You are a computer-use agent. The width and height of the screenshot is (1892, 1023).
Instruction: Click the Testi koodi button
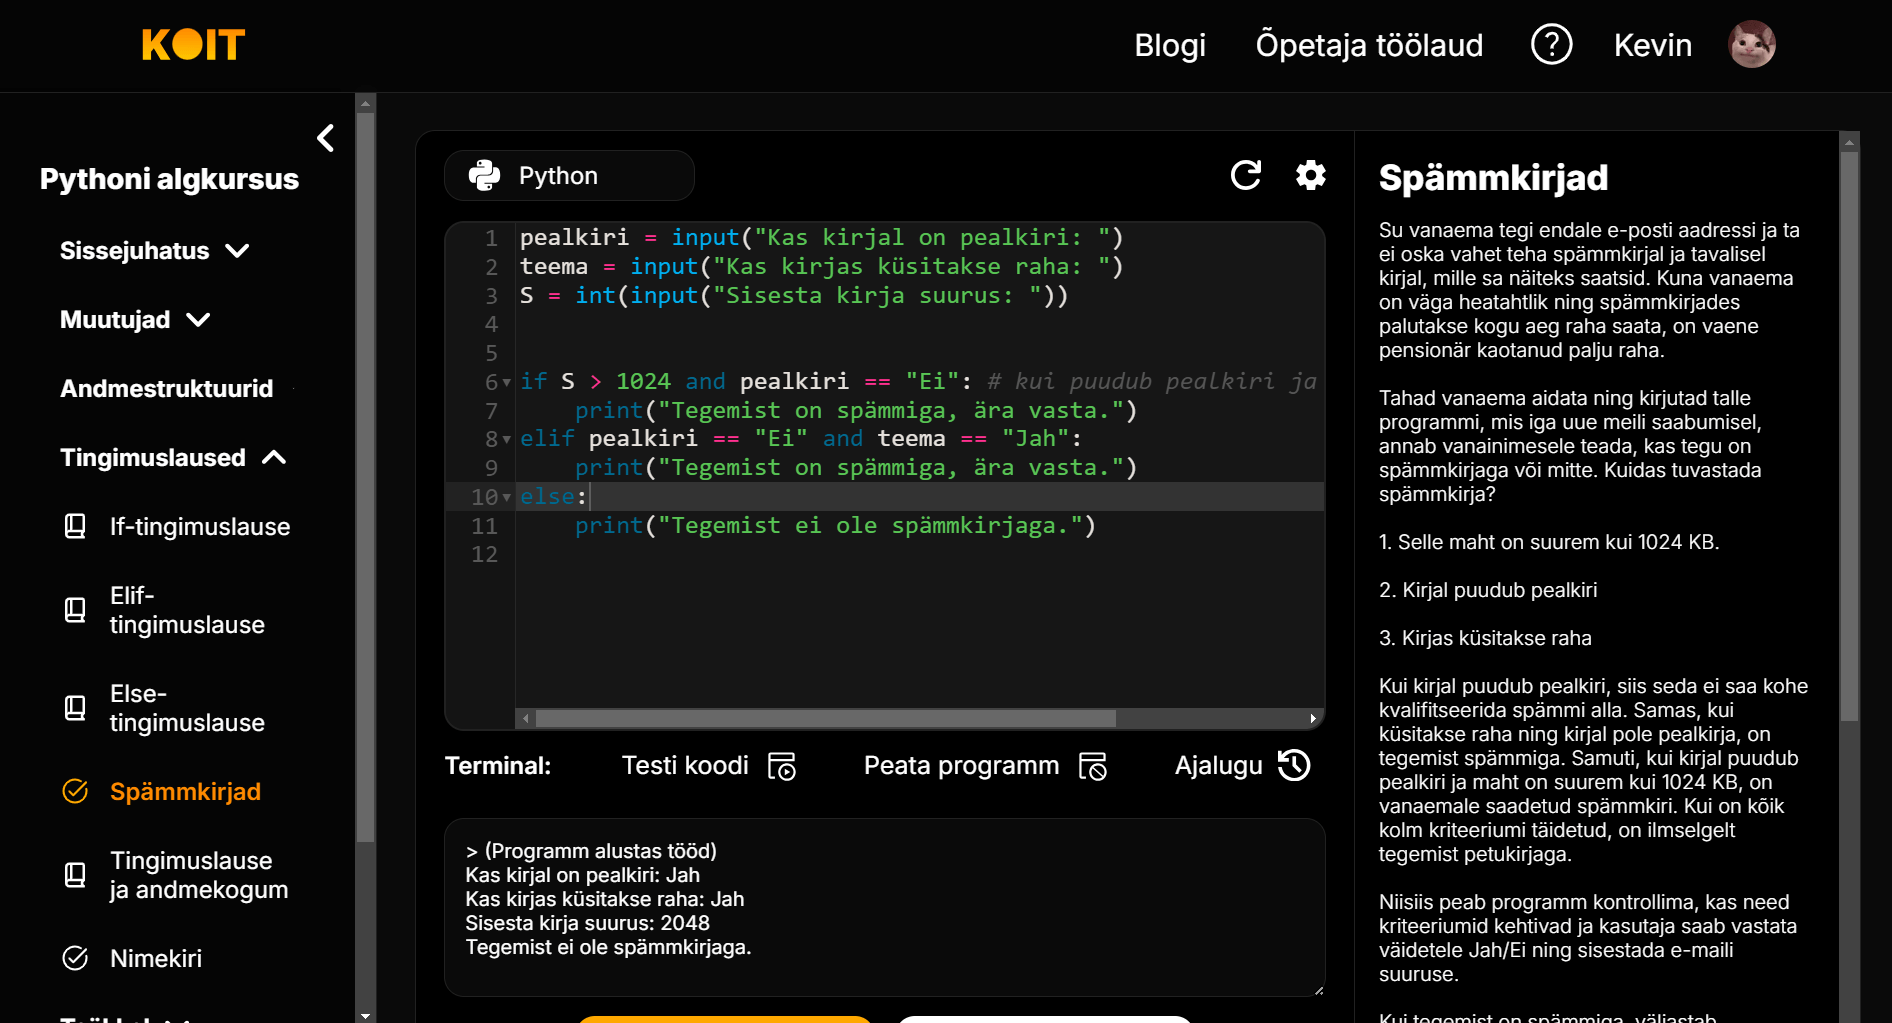coord(708,766)
